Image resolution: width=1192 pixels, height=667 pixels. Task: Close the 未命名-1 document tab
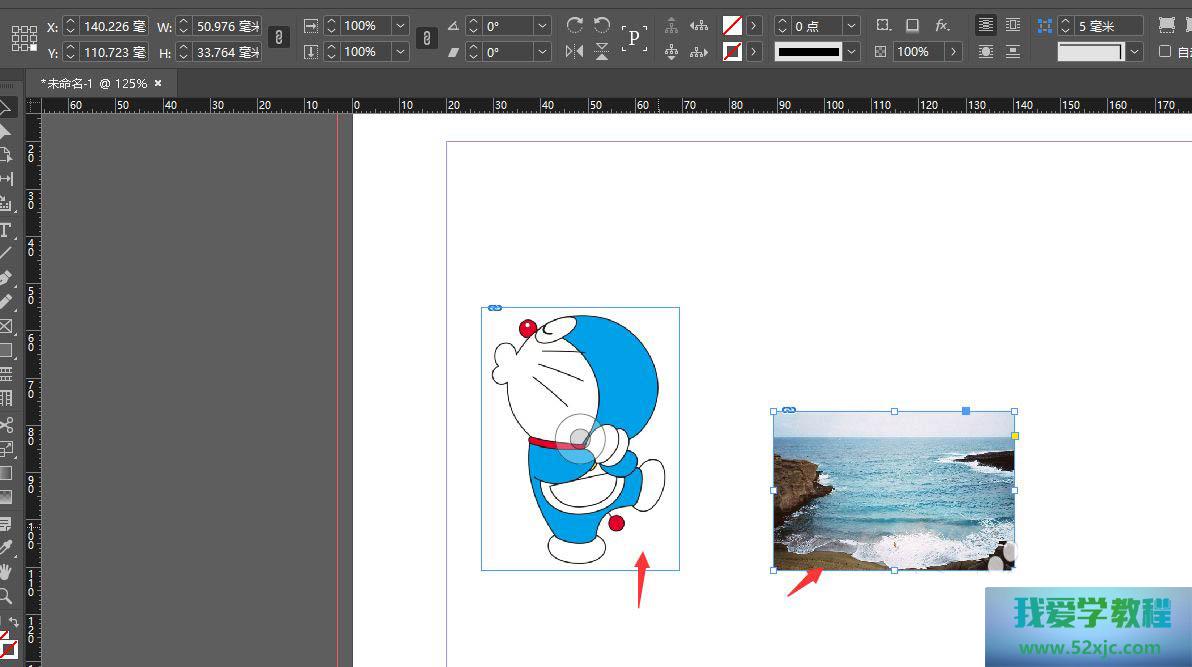158,84
